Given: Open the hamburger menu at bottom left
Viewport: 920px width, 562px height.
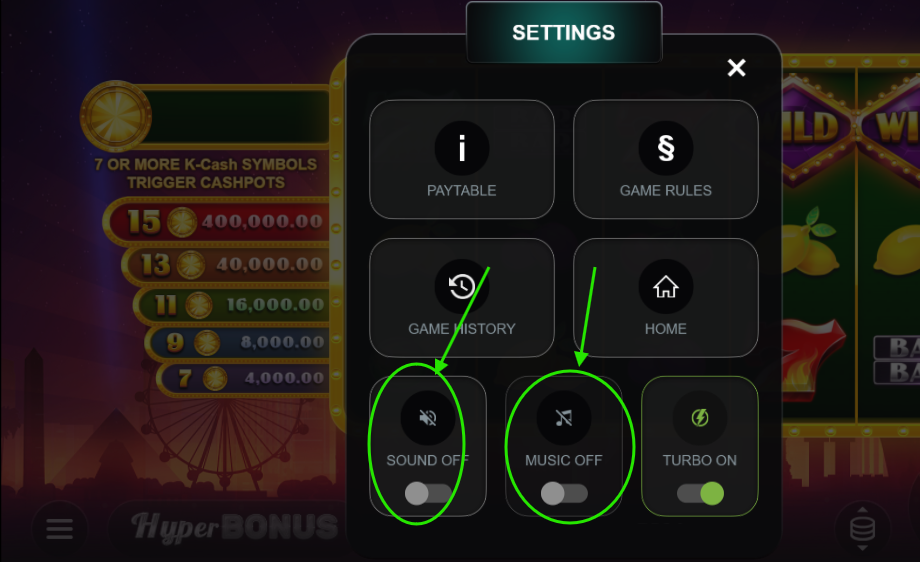Looking at the screenshot, I should [x=59, y=529].
